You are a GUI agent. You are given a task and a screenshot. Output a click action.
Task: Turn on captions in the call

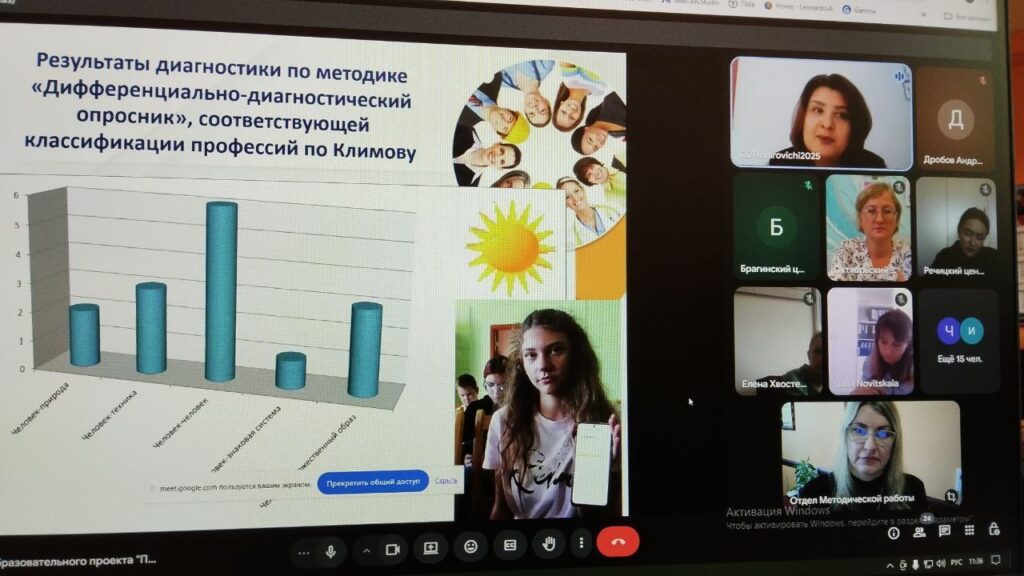click(509, 547)
